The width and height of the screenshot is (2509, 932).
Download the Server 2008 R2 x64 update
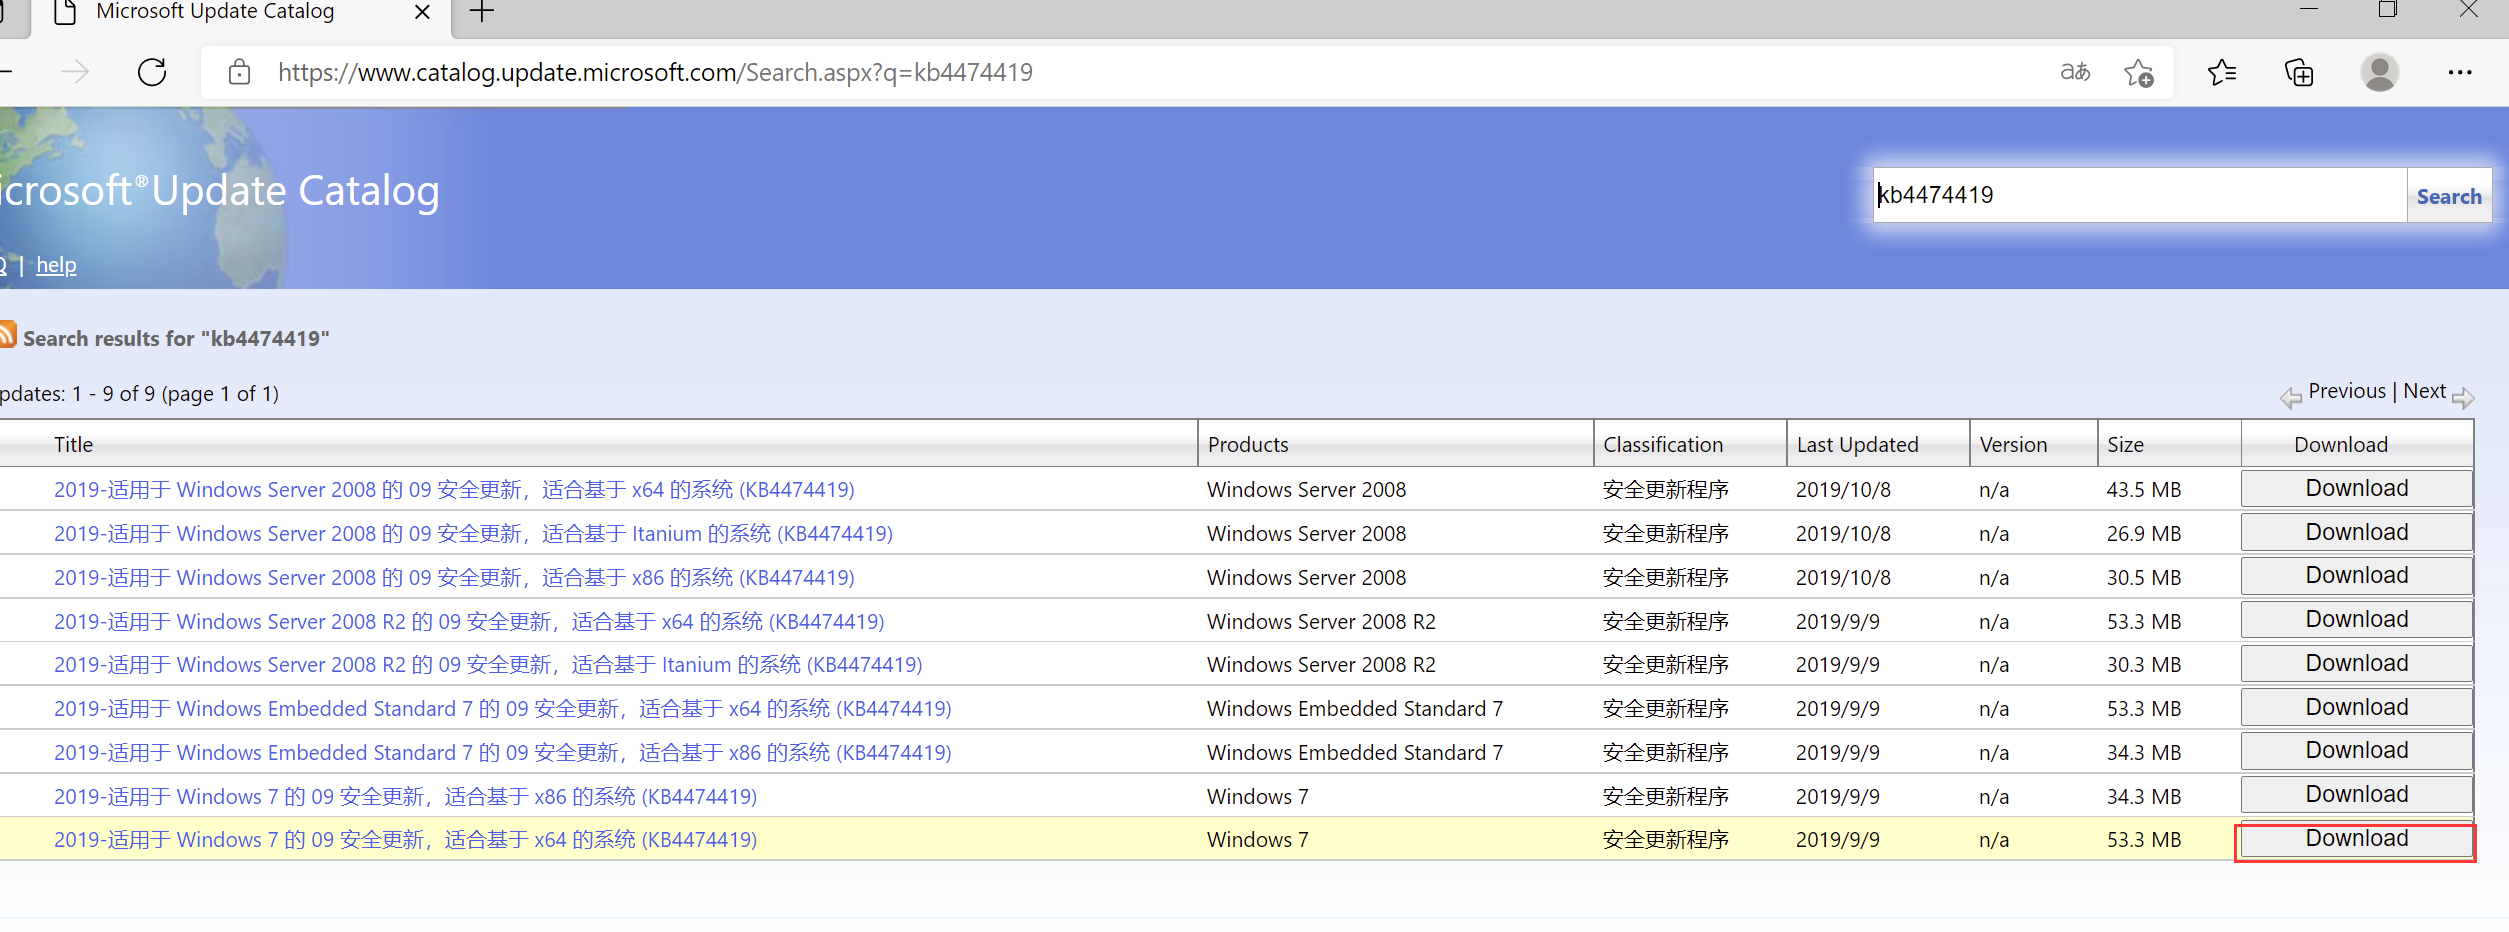point(2356,619)
